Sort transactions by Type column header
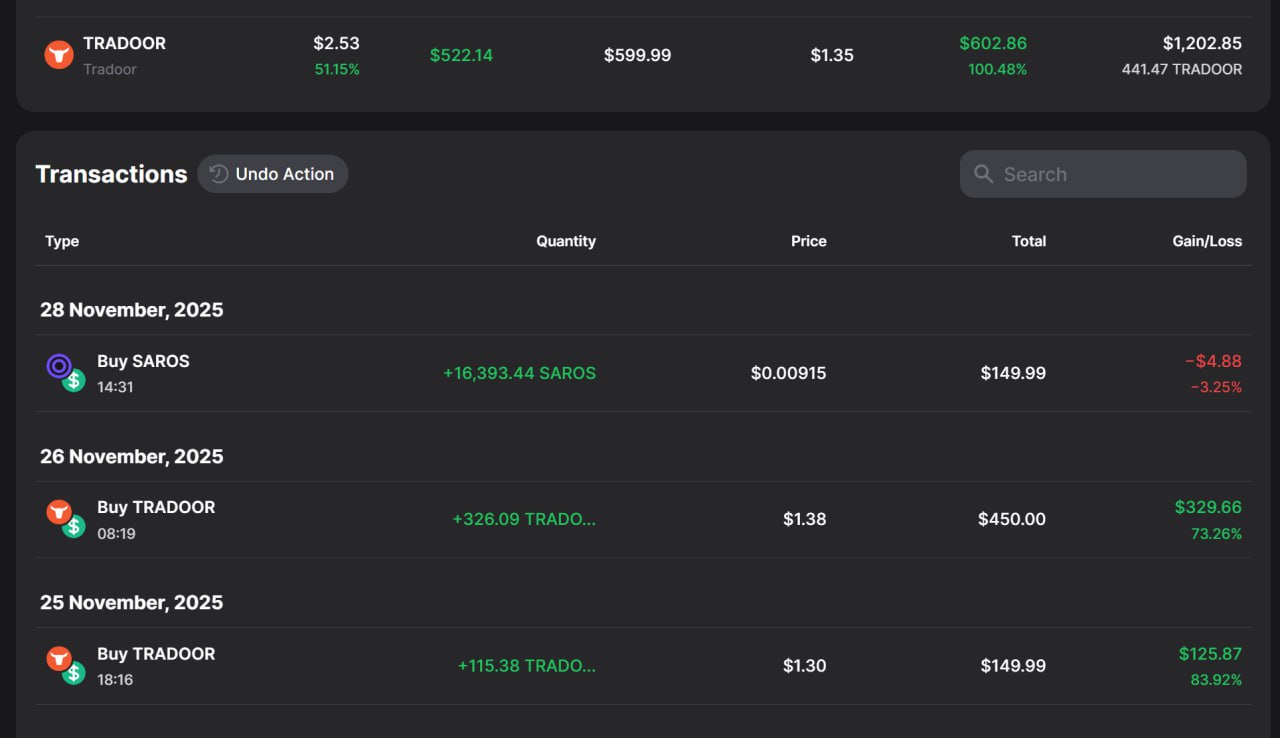The image size is (1280, 738). point(62,241)
